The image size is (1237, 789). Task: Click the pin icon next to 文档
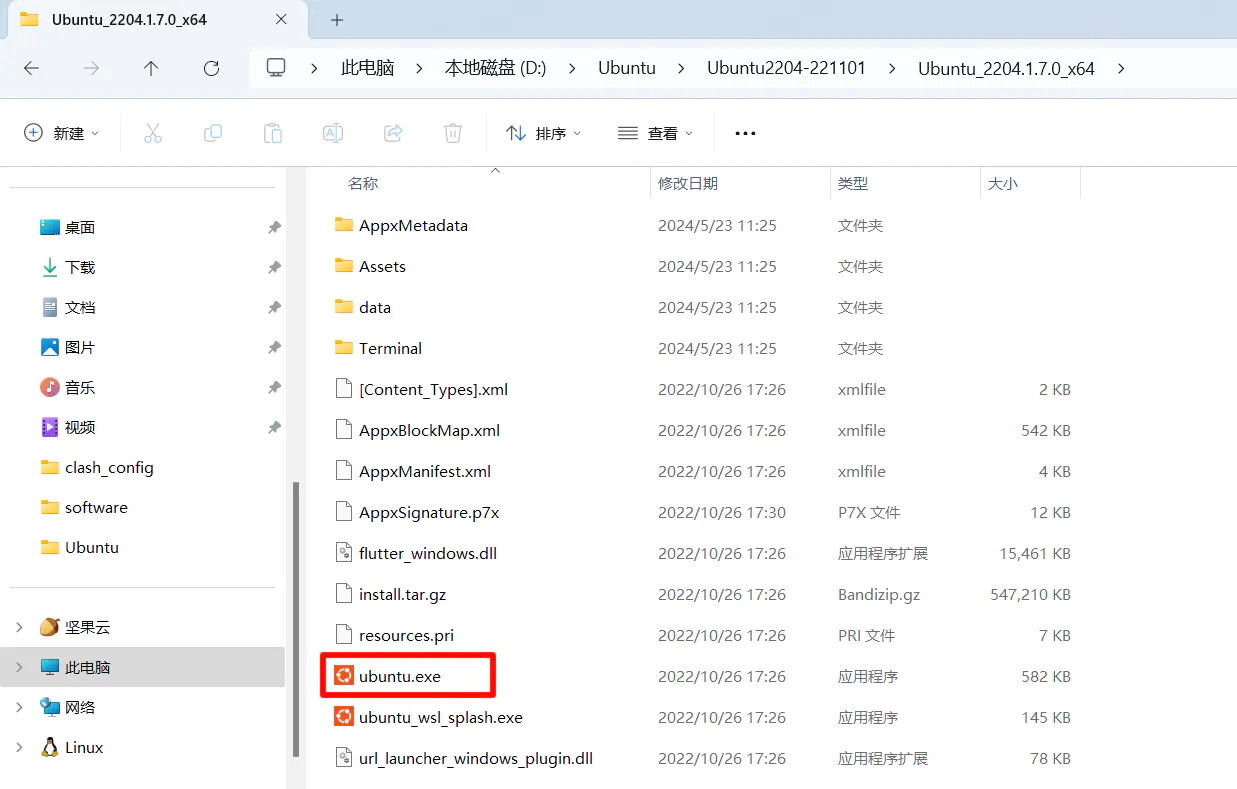click(274, 308)
